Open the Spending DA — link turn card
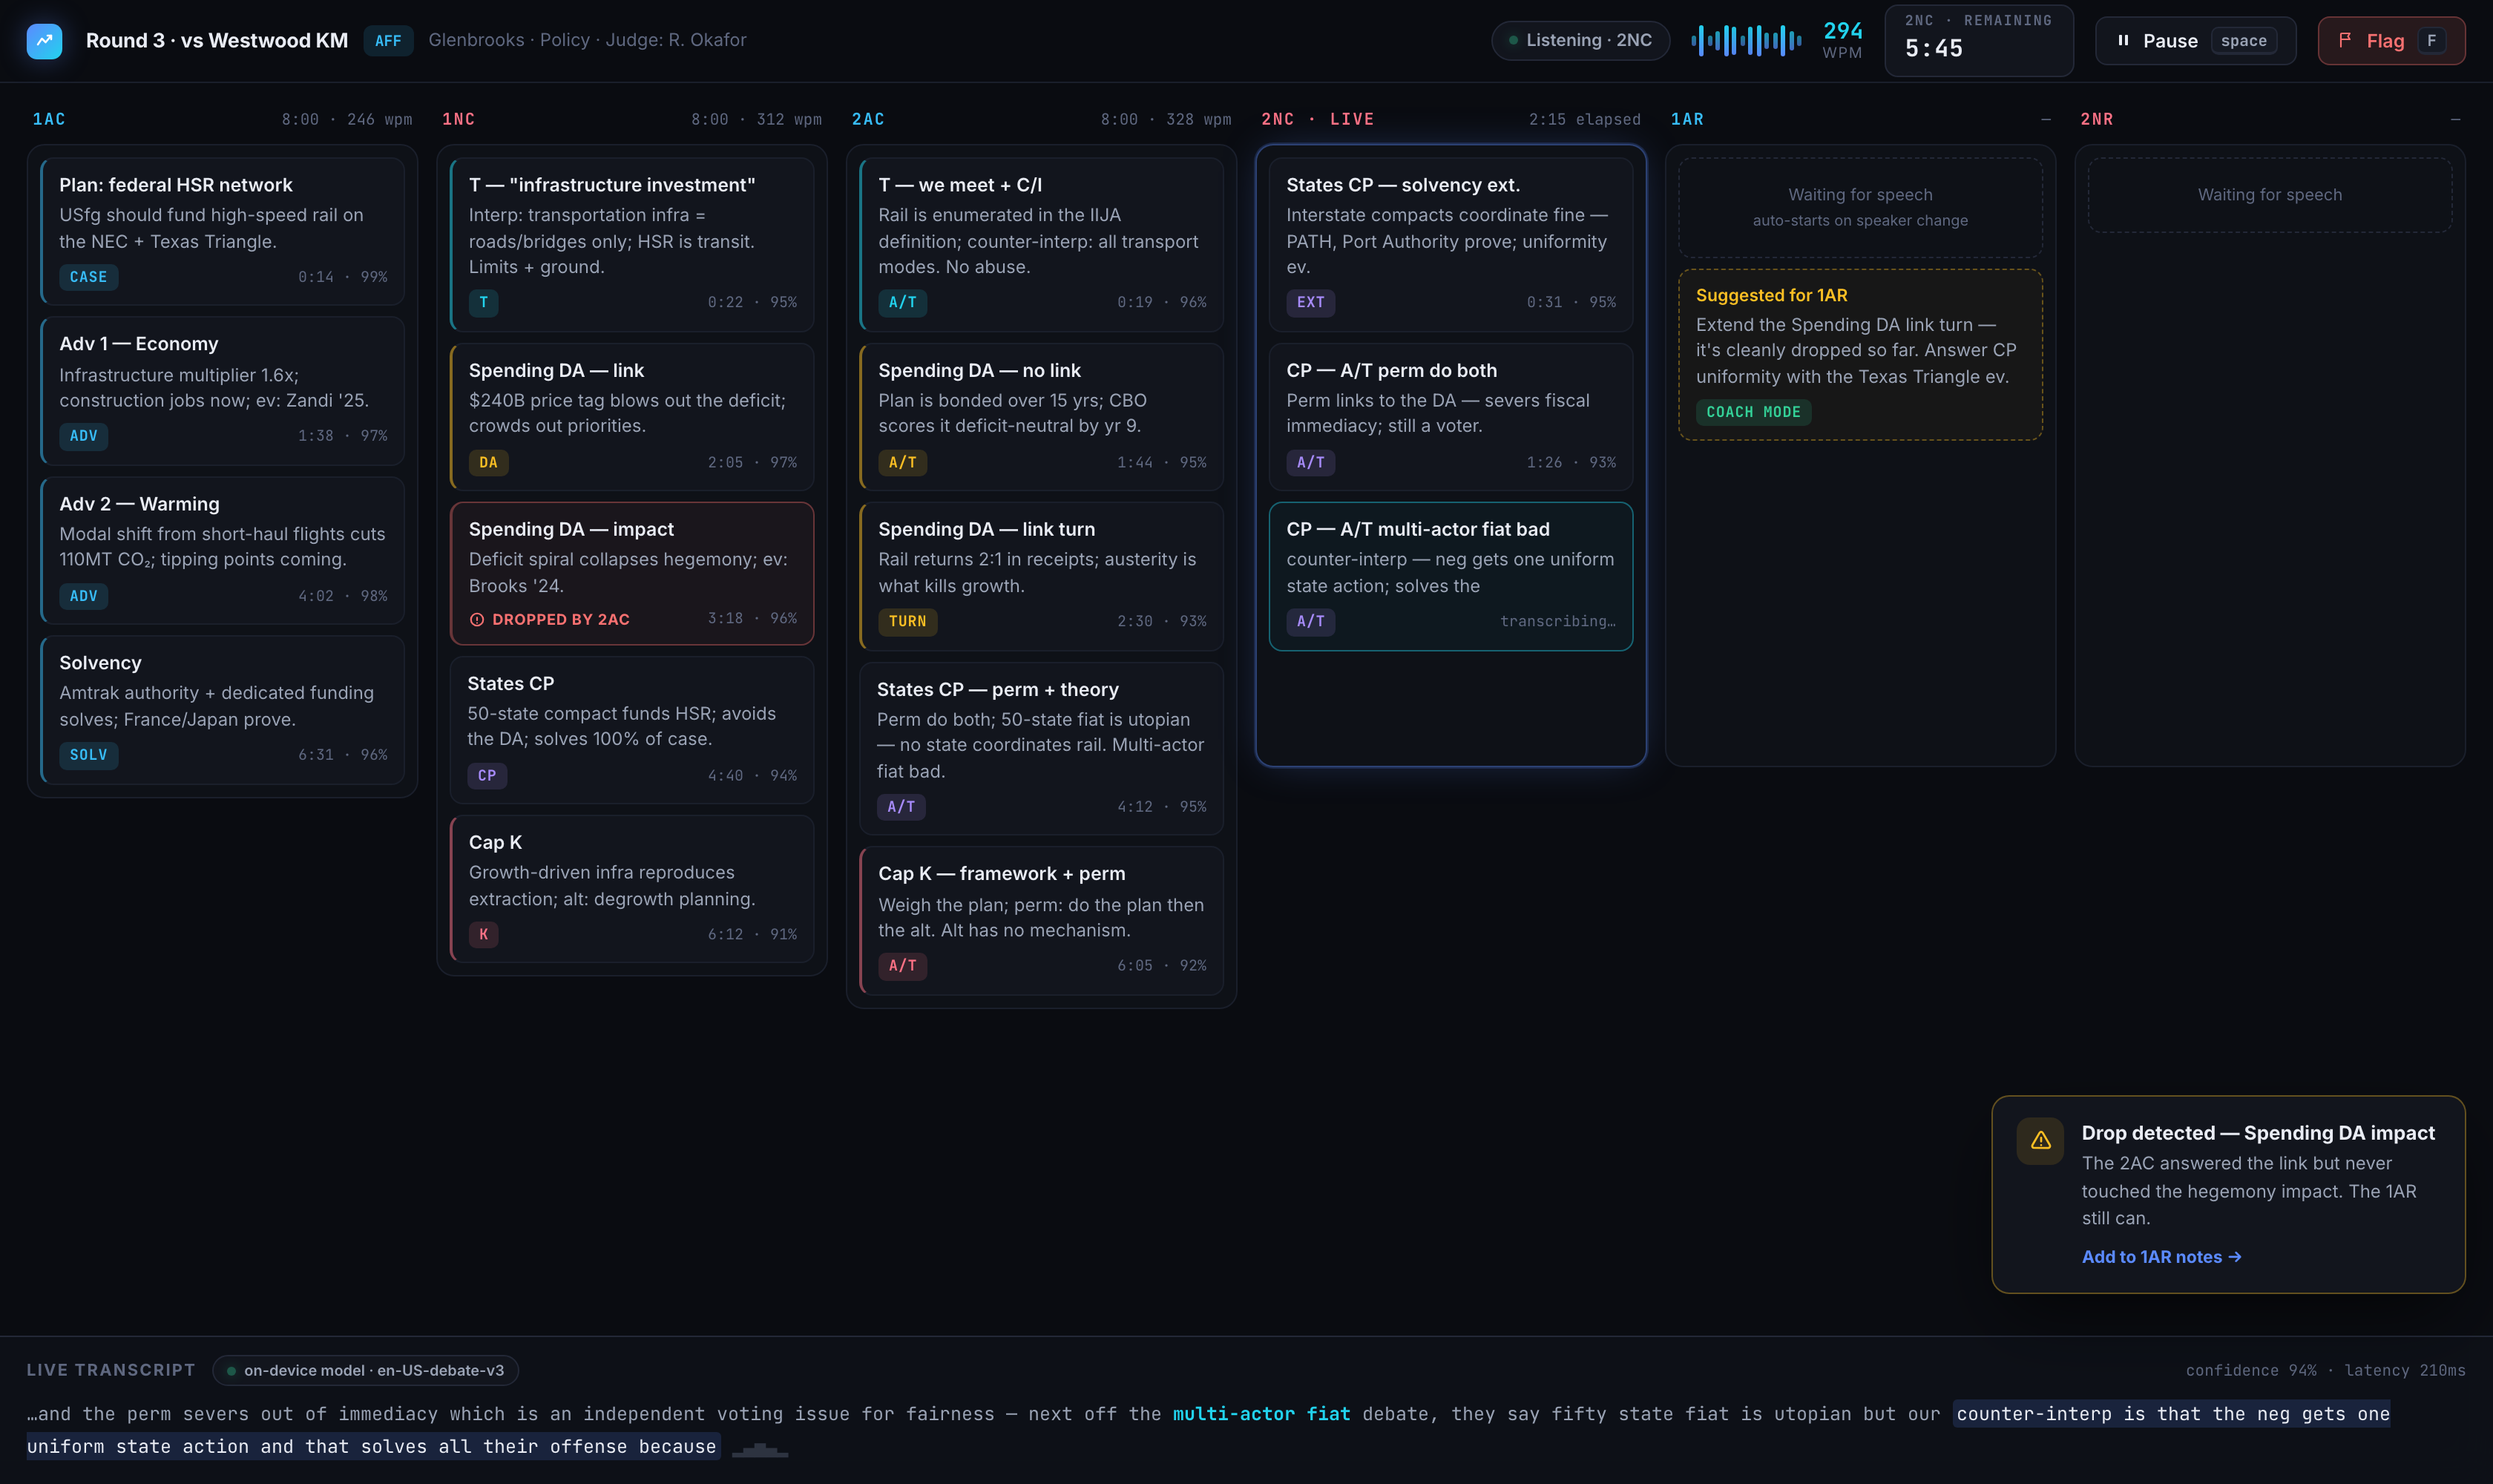 pyautogui.click(x=1041, y=576)
